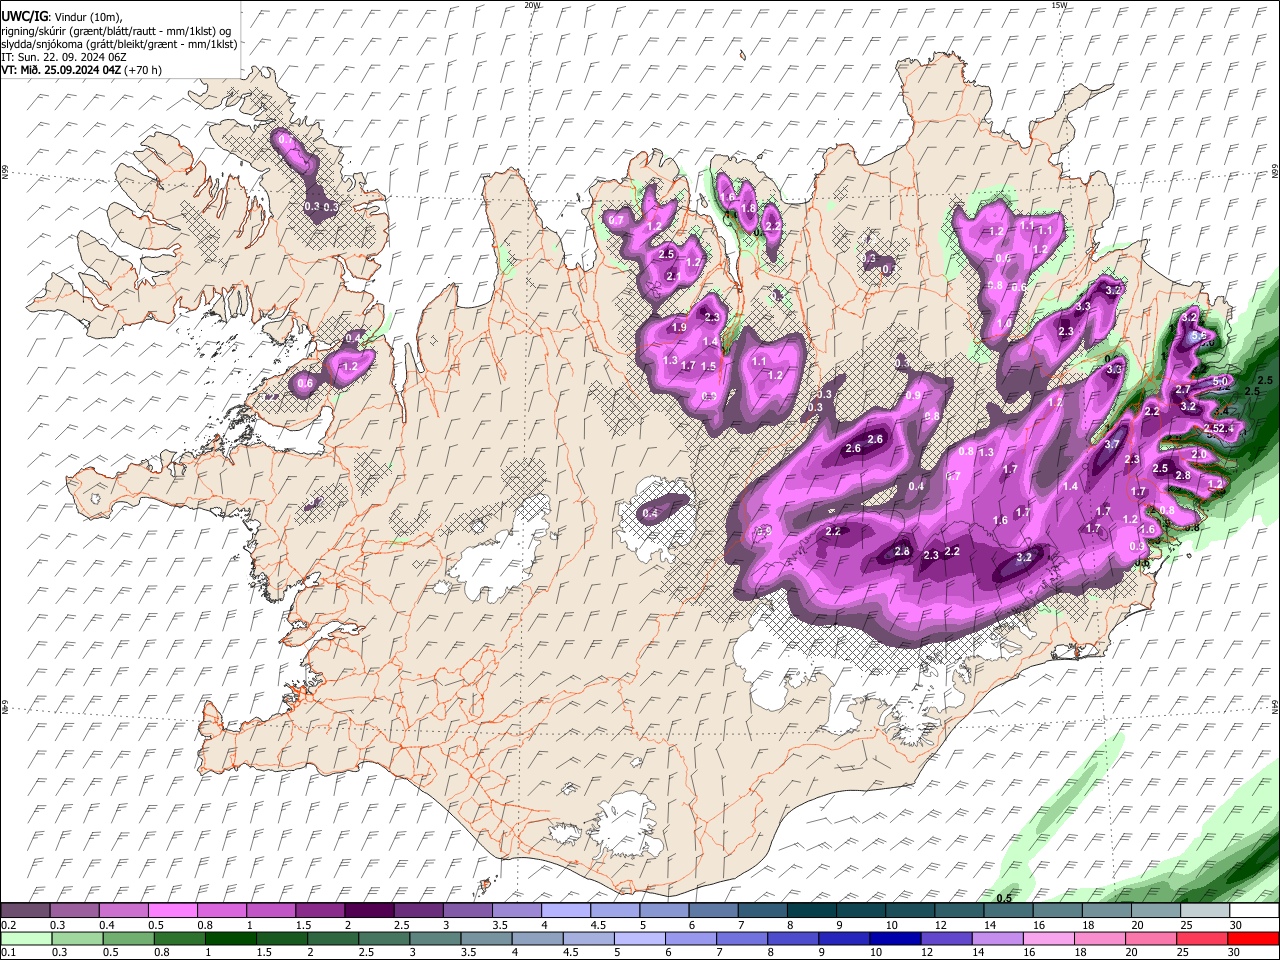
Task: Select the palest green 0.1 swatch in lower legend
Action: 26,938
